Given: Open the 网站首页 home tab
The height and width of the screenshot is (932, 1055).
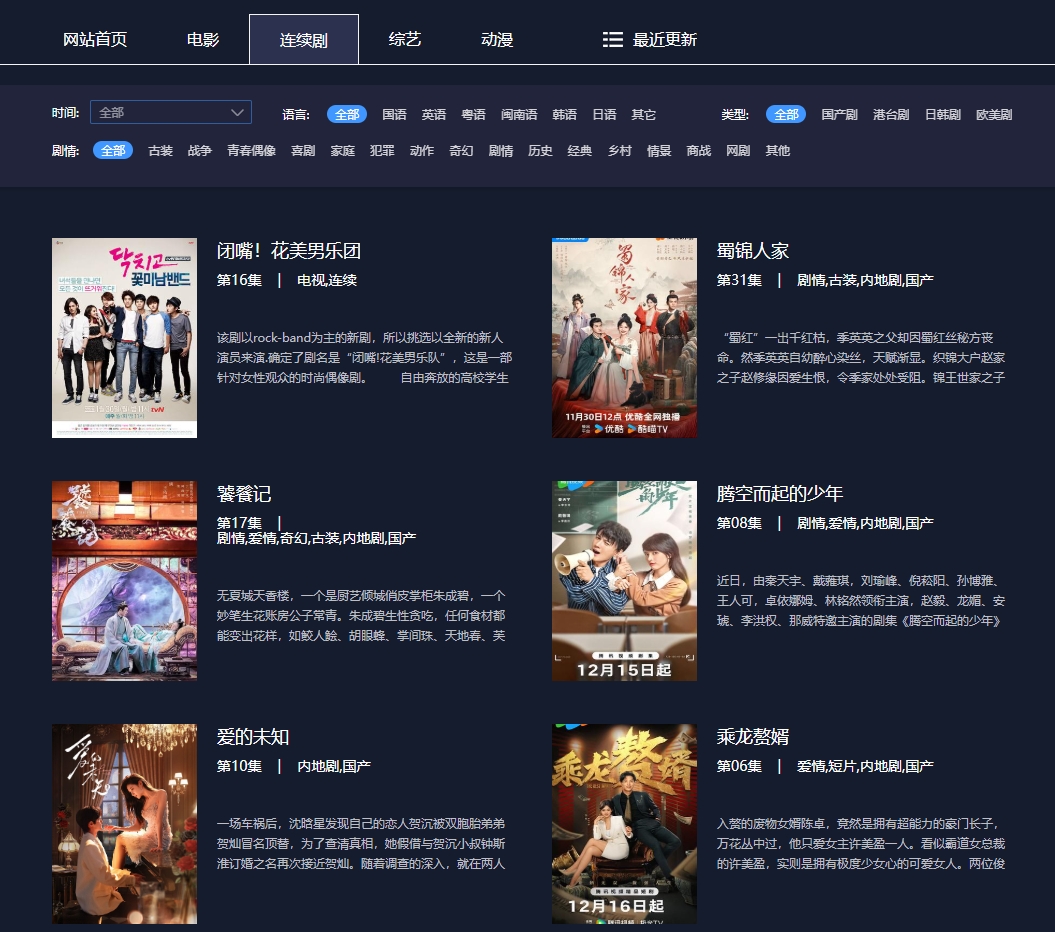Looking at the screenshot, I should pyautogui.click(x=95, y=40).
